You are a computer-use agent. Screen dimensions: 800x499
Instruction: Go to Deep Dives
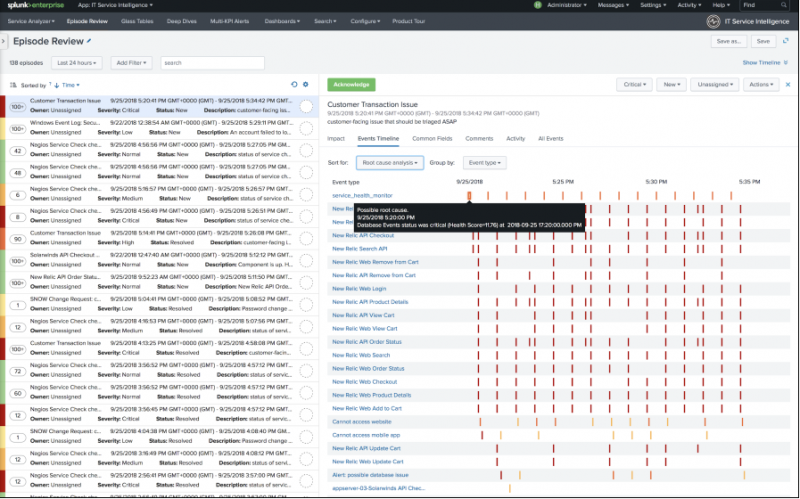pyautogui.click(x=182, y=21)
